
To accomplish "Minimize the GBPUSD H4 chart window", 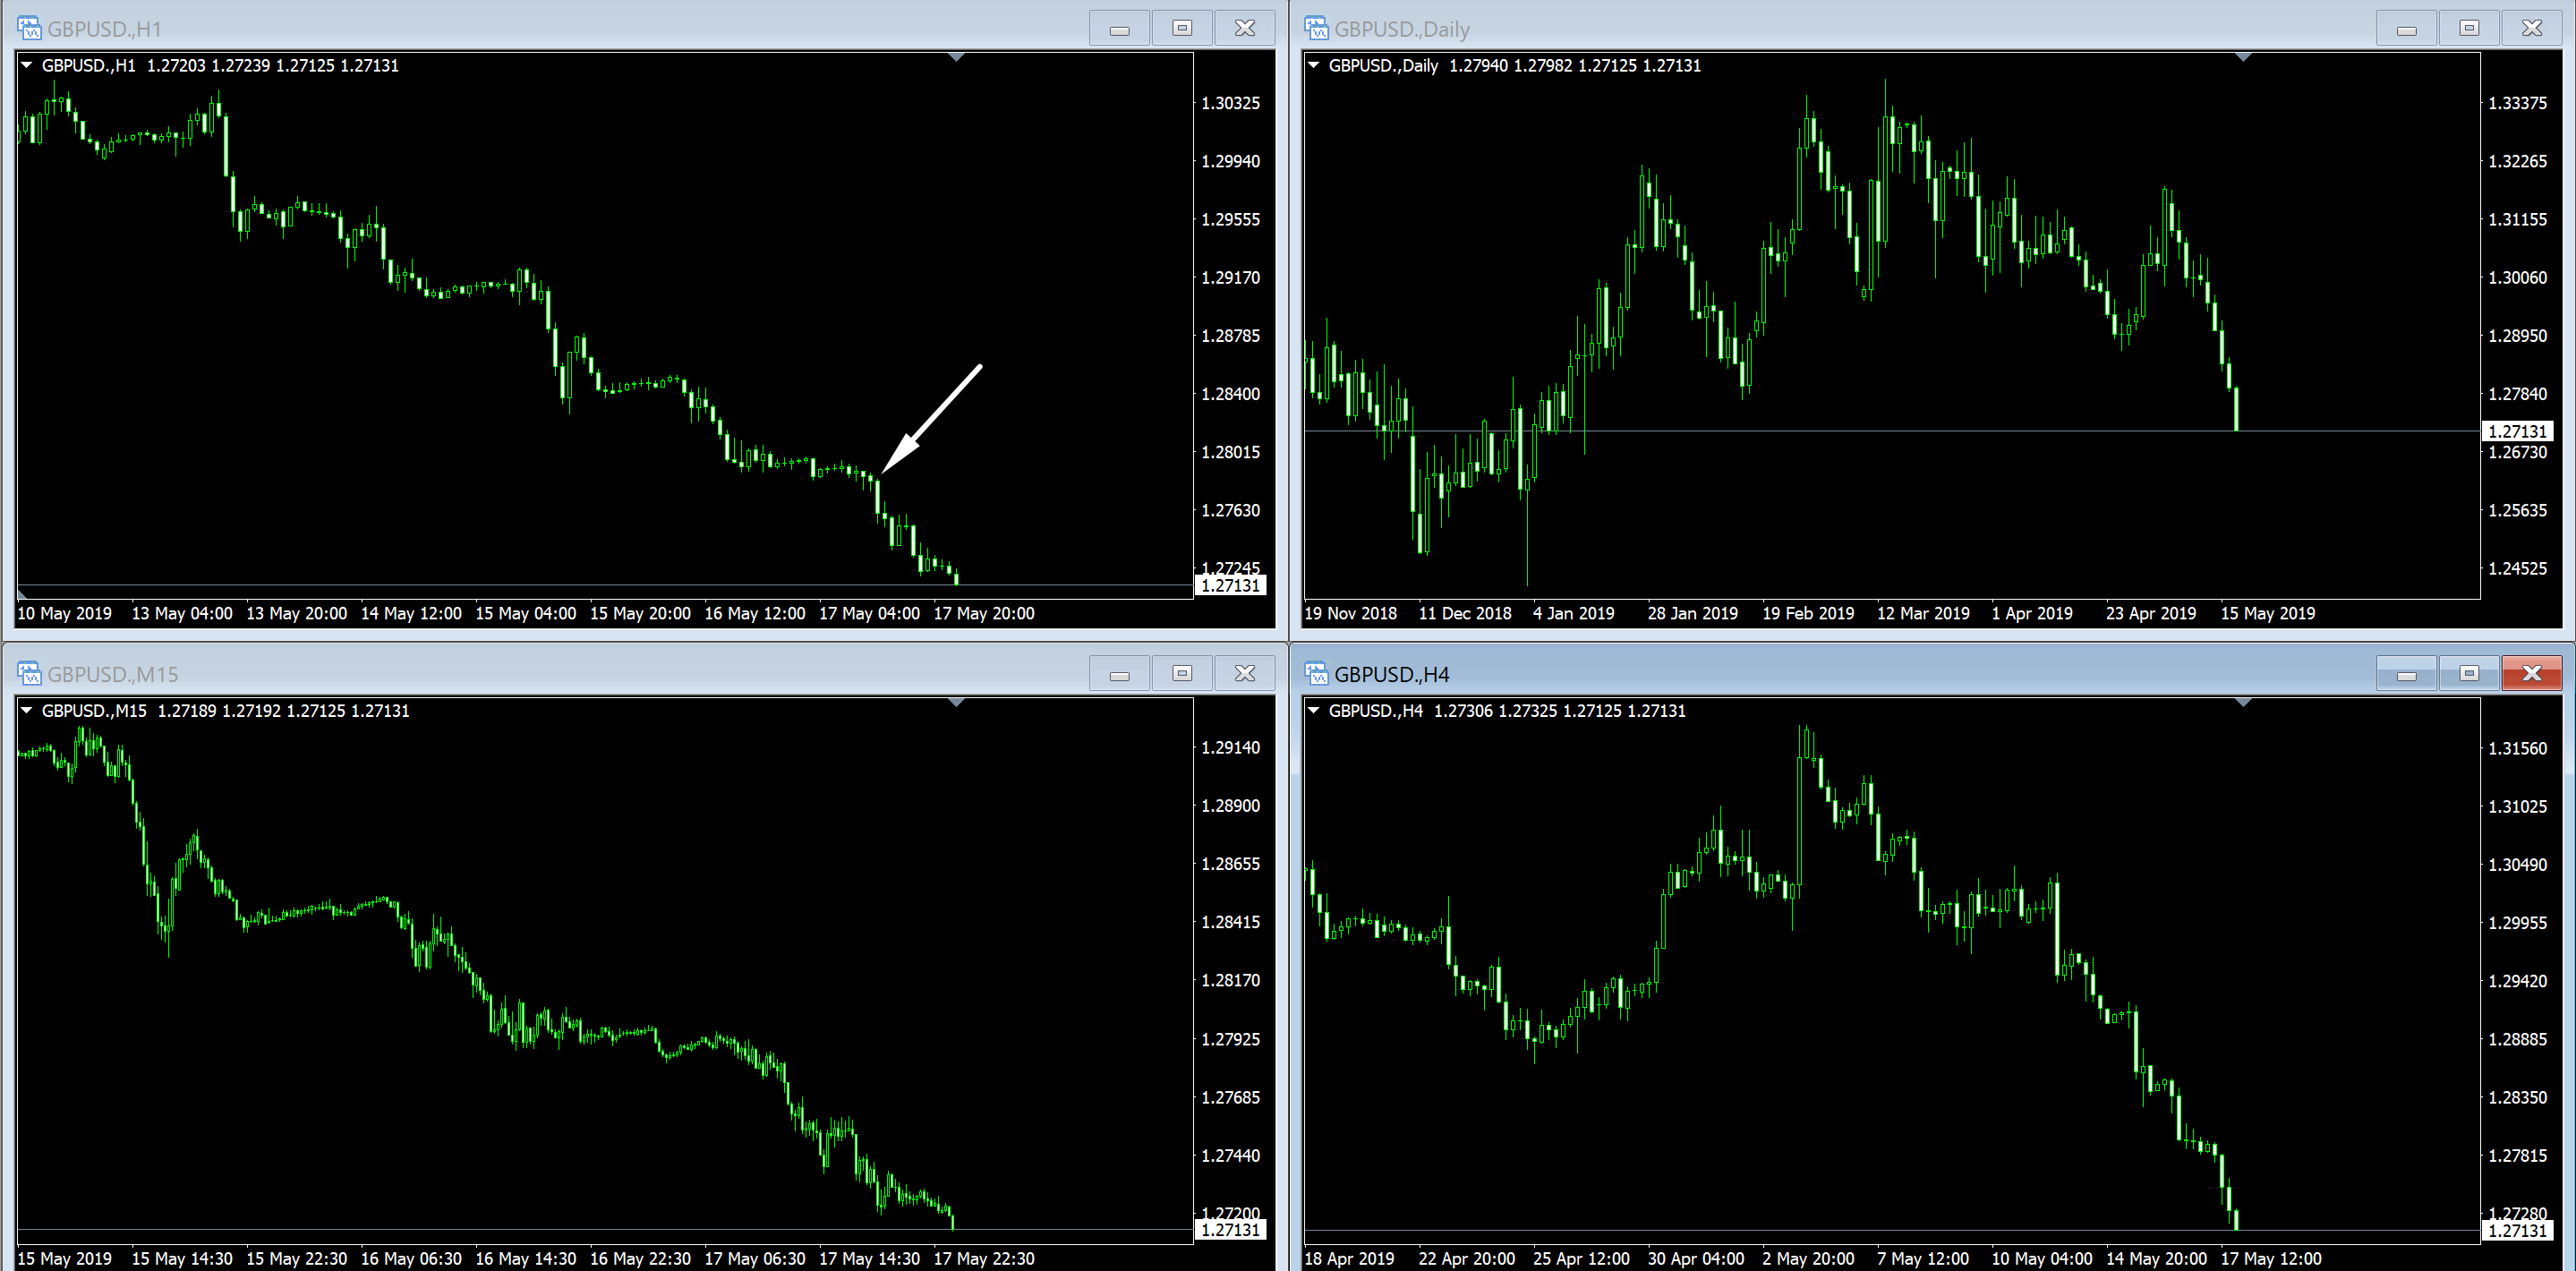I will pyautogui.click(x=2406, y=673).
